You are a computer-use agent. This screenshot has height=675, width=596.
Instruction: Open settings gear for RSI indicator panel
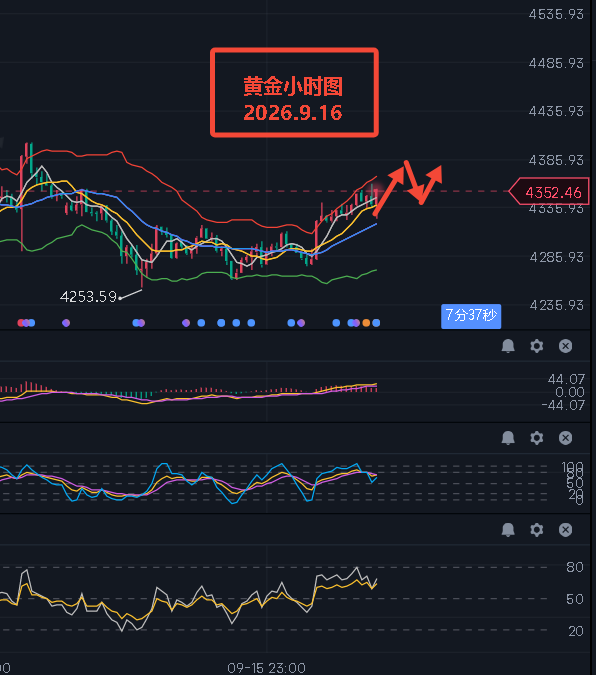click(x=537, y=529)
